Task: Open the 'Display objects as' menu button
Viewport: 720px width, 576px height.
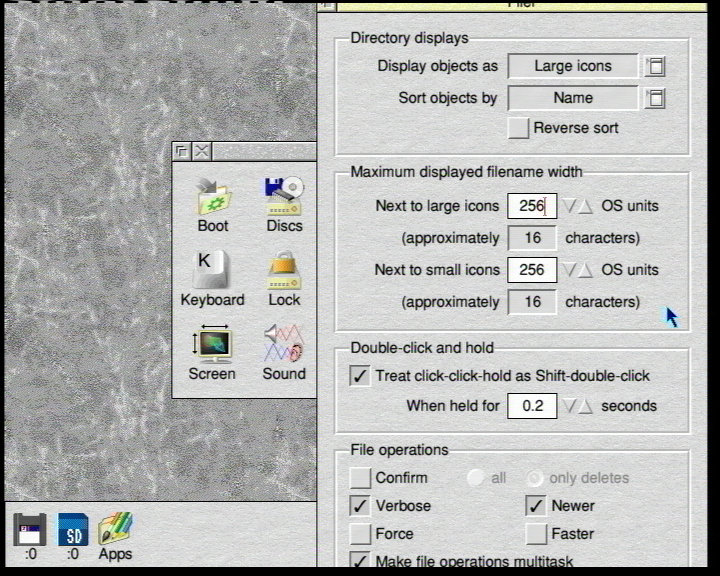Action: pos(655,67)
